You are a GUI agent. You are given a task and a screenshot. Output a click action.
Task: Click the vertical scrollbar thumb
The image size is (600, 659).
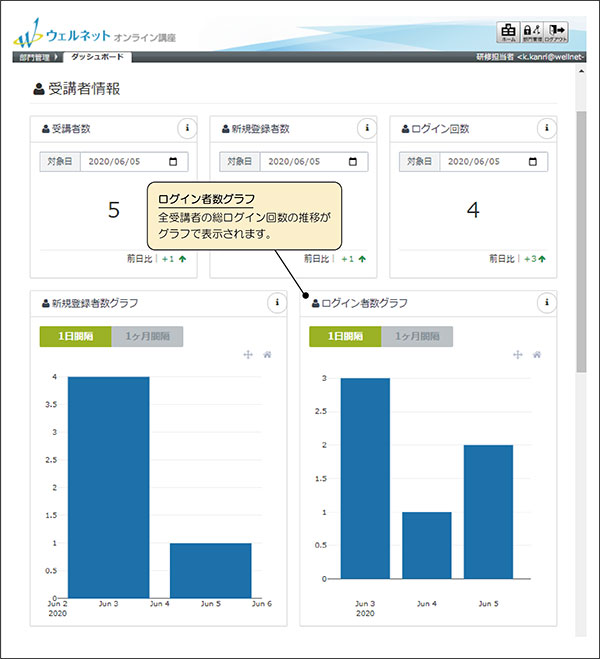pyautogui.click(x=581, y=242)
